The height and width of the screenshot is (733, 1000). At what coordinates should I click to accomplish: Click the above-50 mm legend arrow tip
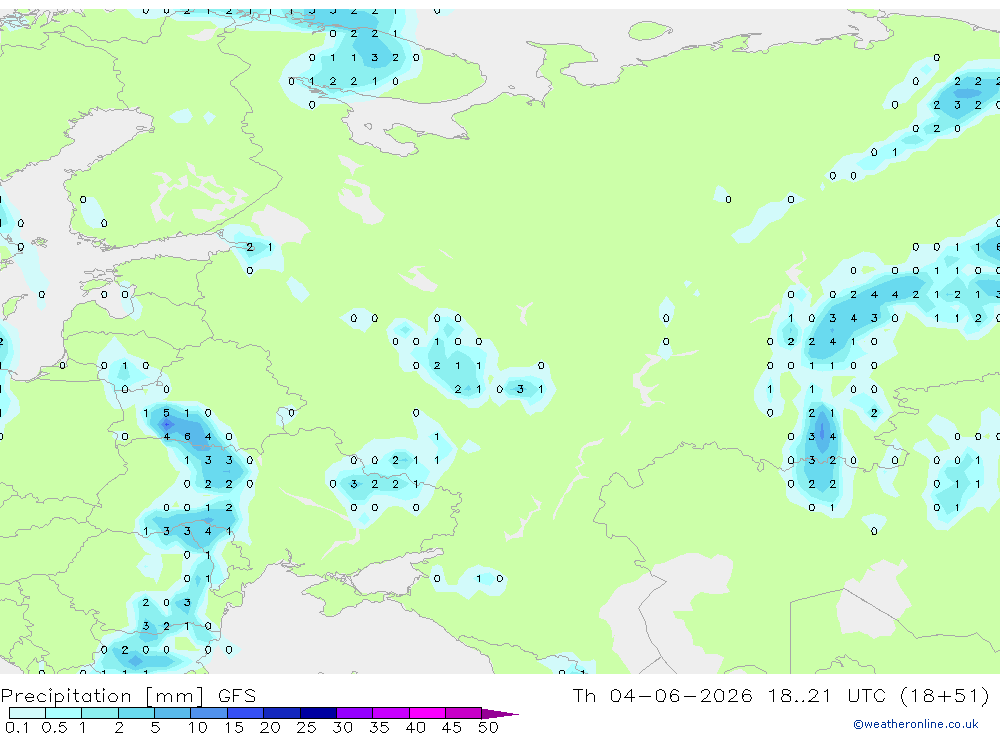499,714
